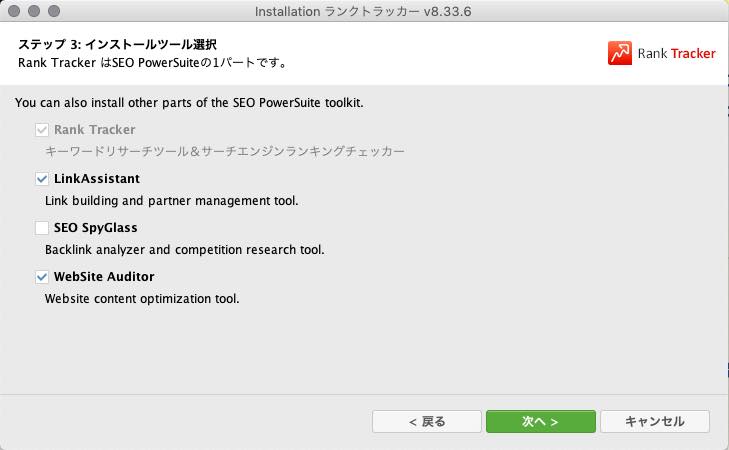Click the grayed Rank Tracker label

(94, 130)
